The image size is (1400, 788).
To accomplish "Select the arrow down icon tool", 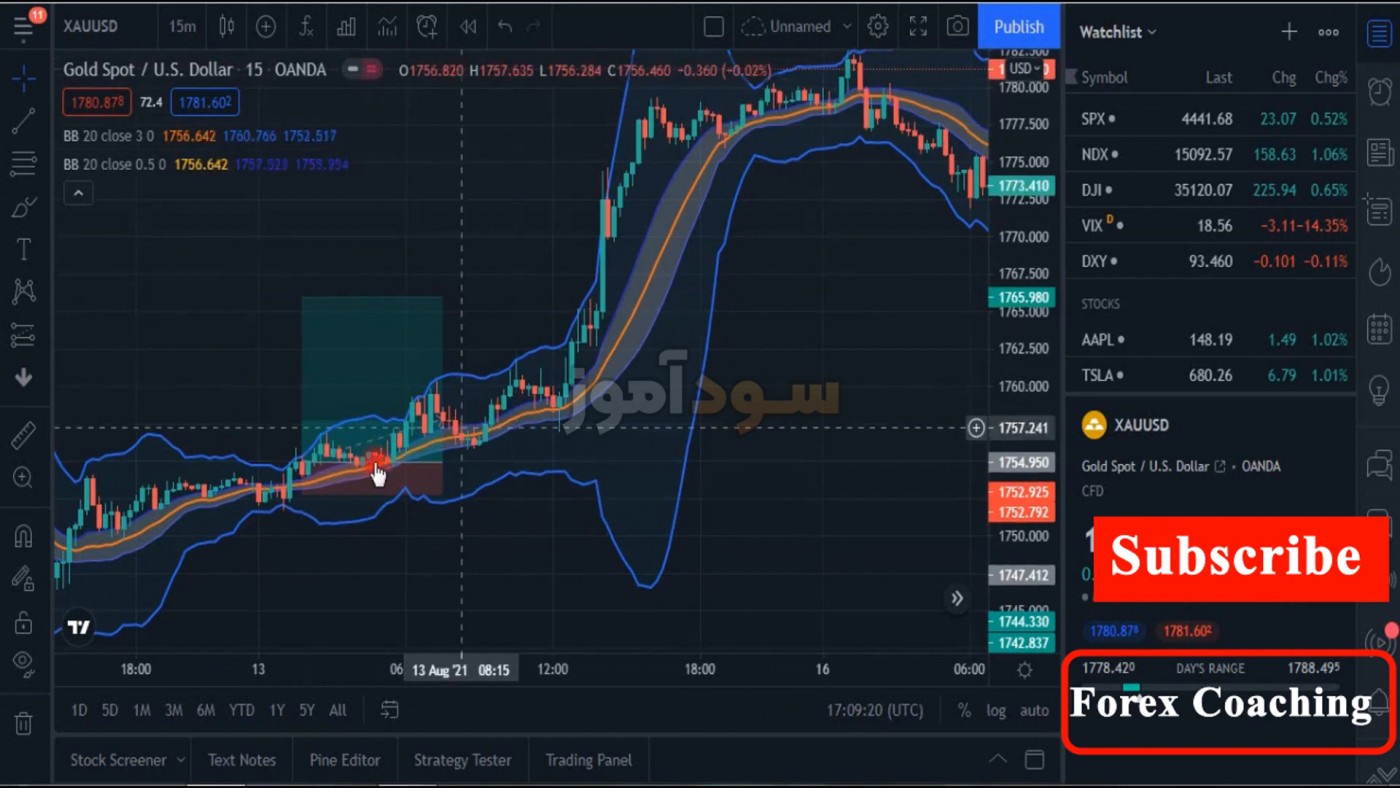I will pyautogui.click(x=23, y=377).
